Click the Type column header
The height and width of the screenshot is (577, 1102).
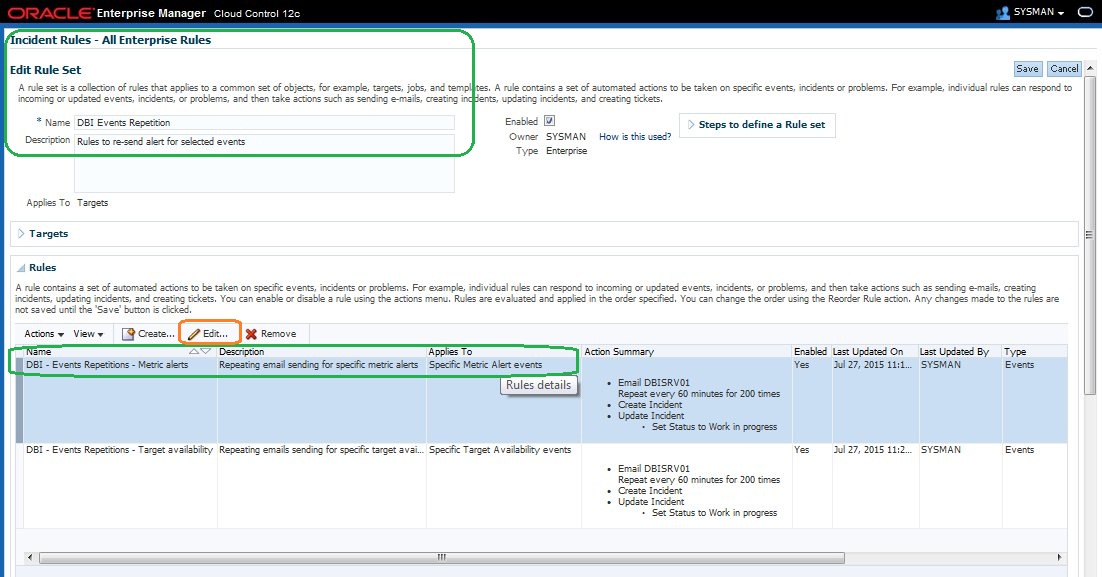point(1035,351)
